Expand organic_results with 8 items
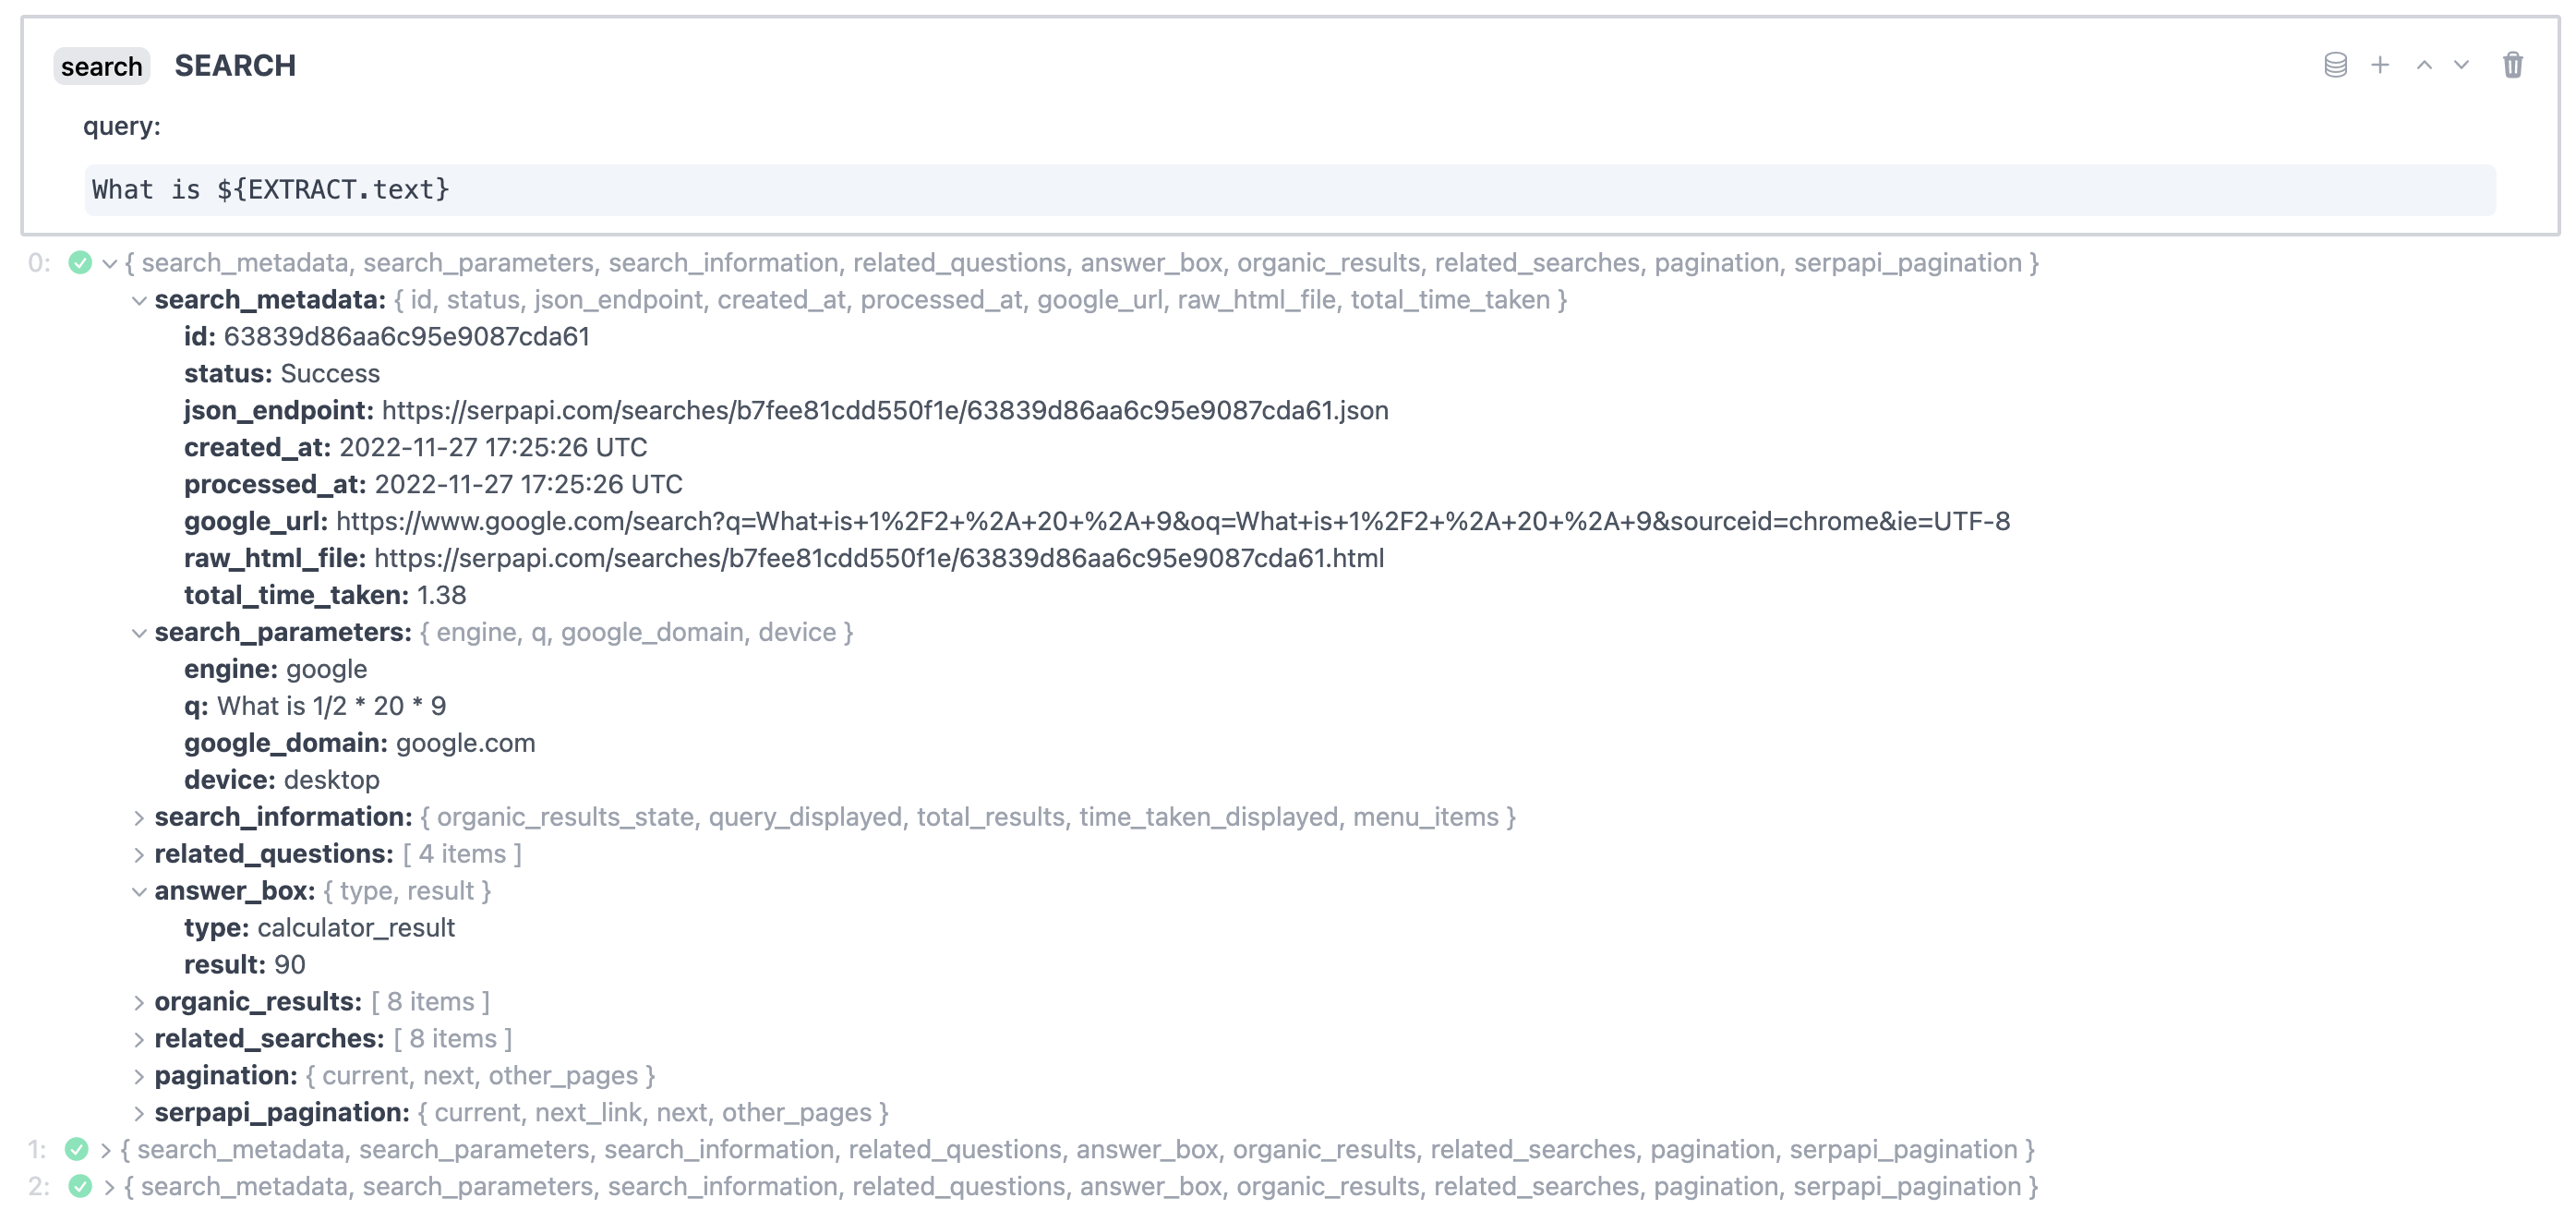The height and width of the screenshot is (1210, 2576). pyautogui.click(x=139, y=1003)
